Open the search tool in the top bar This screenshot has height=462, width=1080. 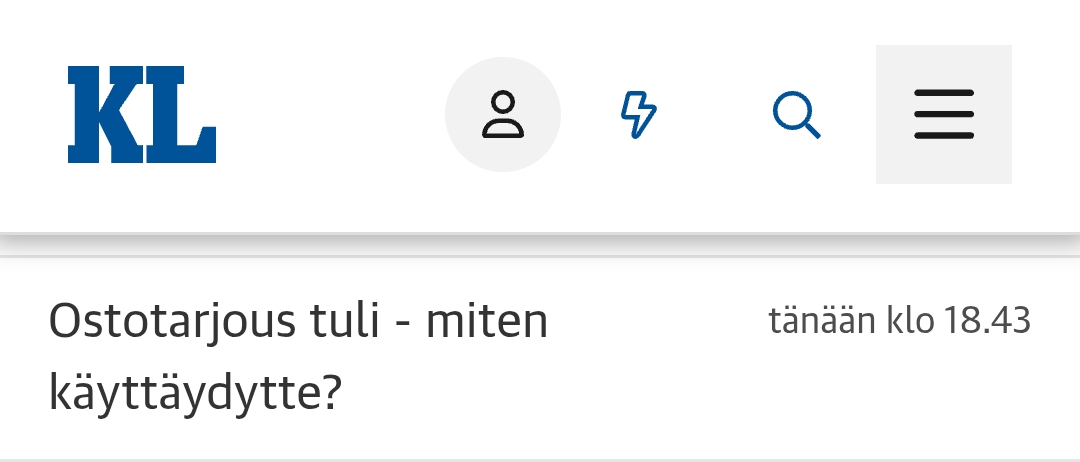[x=796, y=114]
